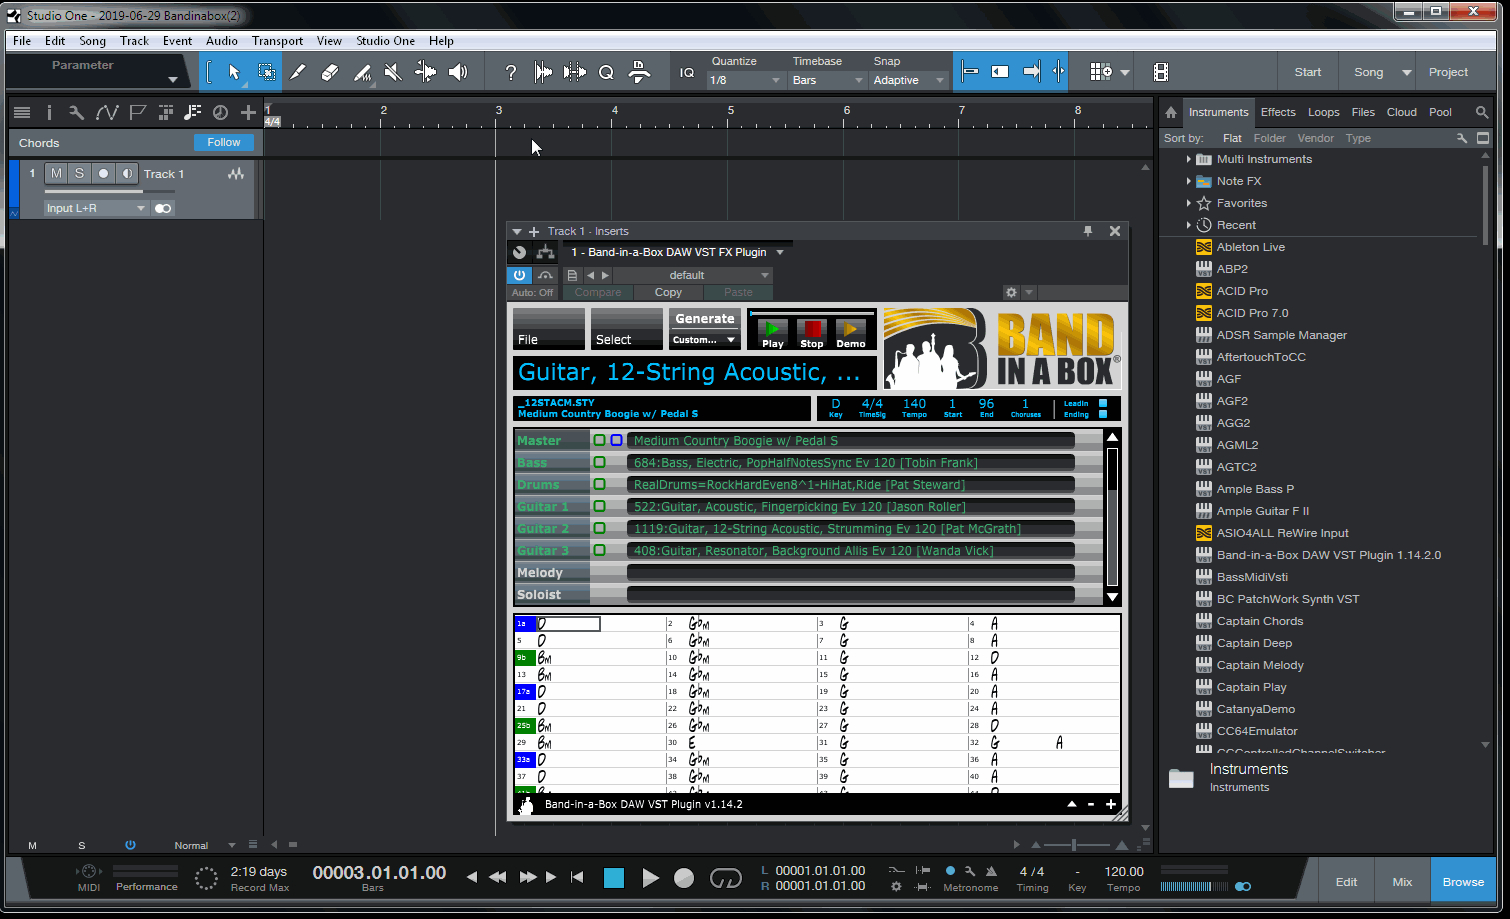The height and width of the screenshot is (919, 1510).
Task: Select the Listen (speaker) tool
Action: [x=458, y=72]
